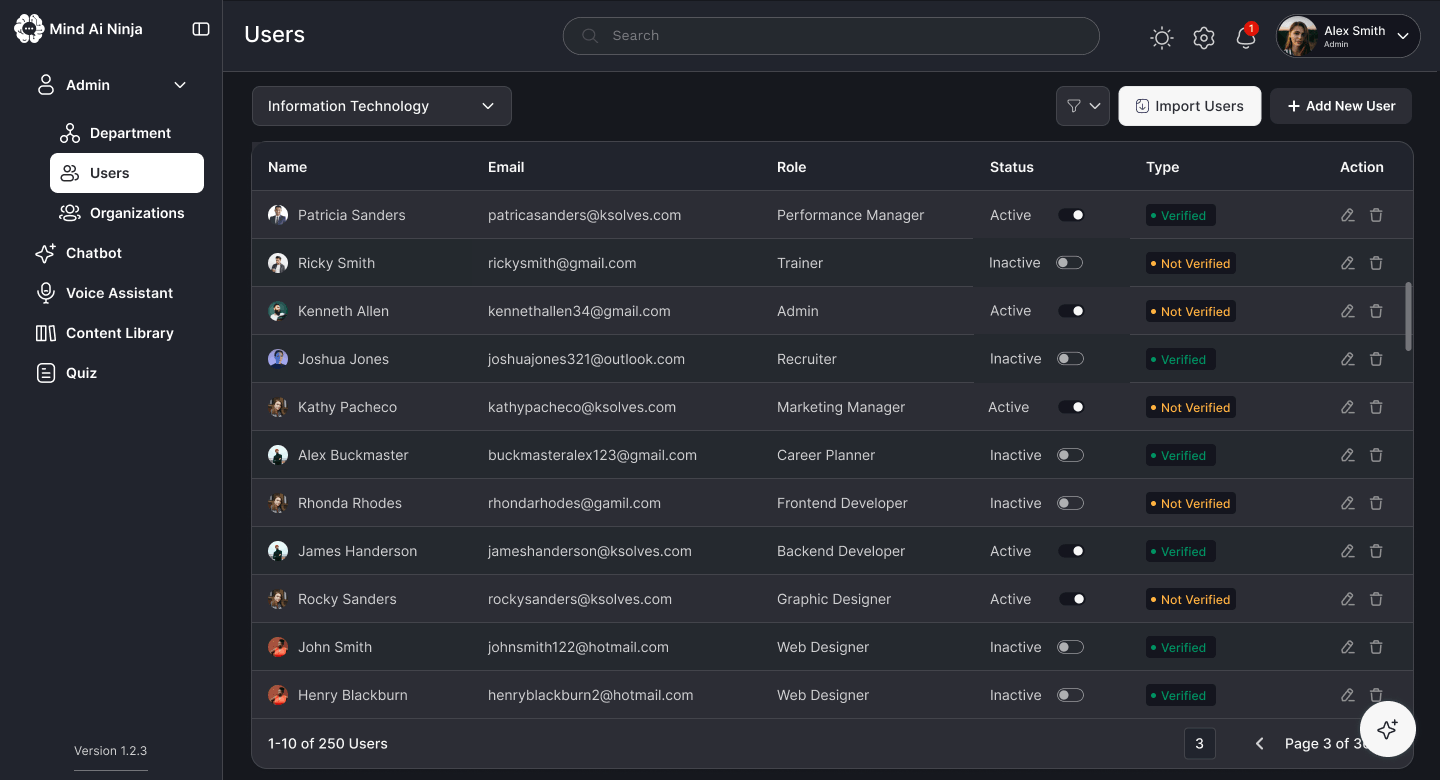Open Department in sidebar

coord(127,133)
